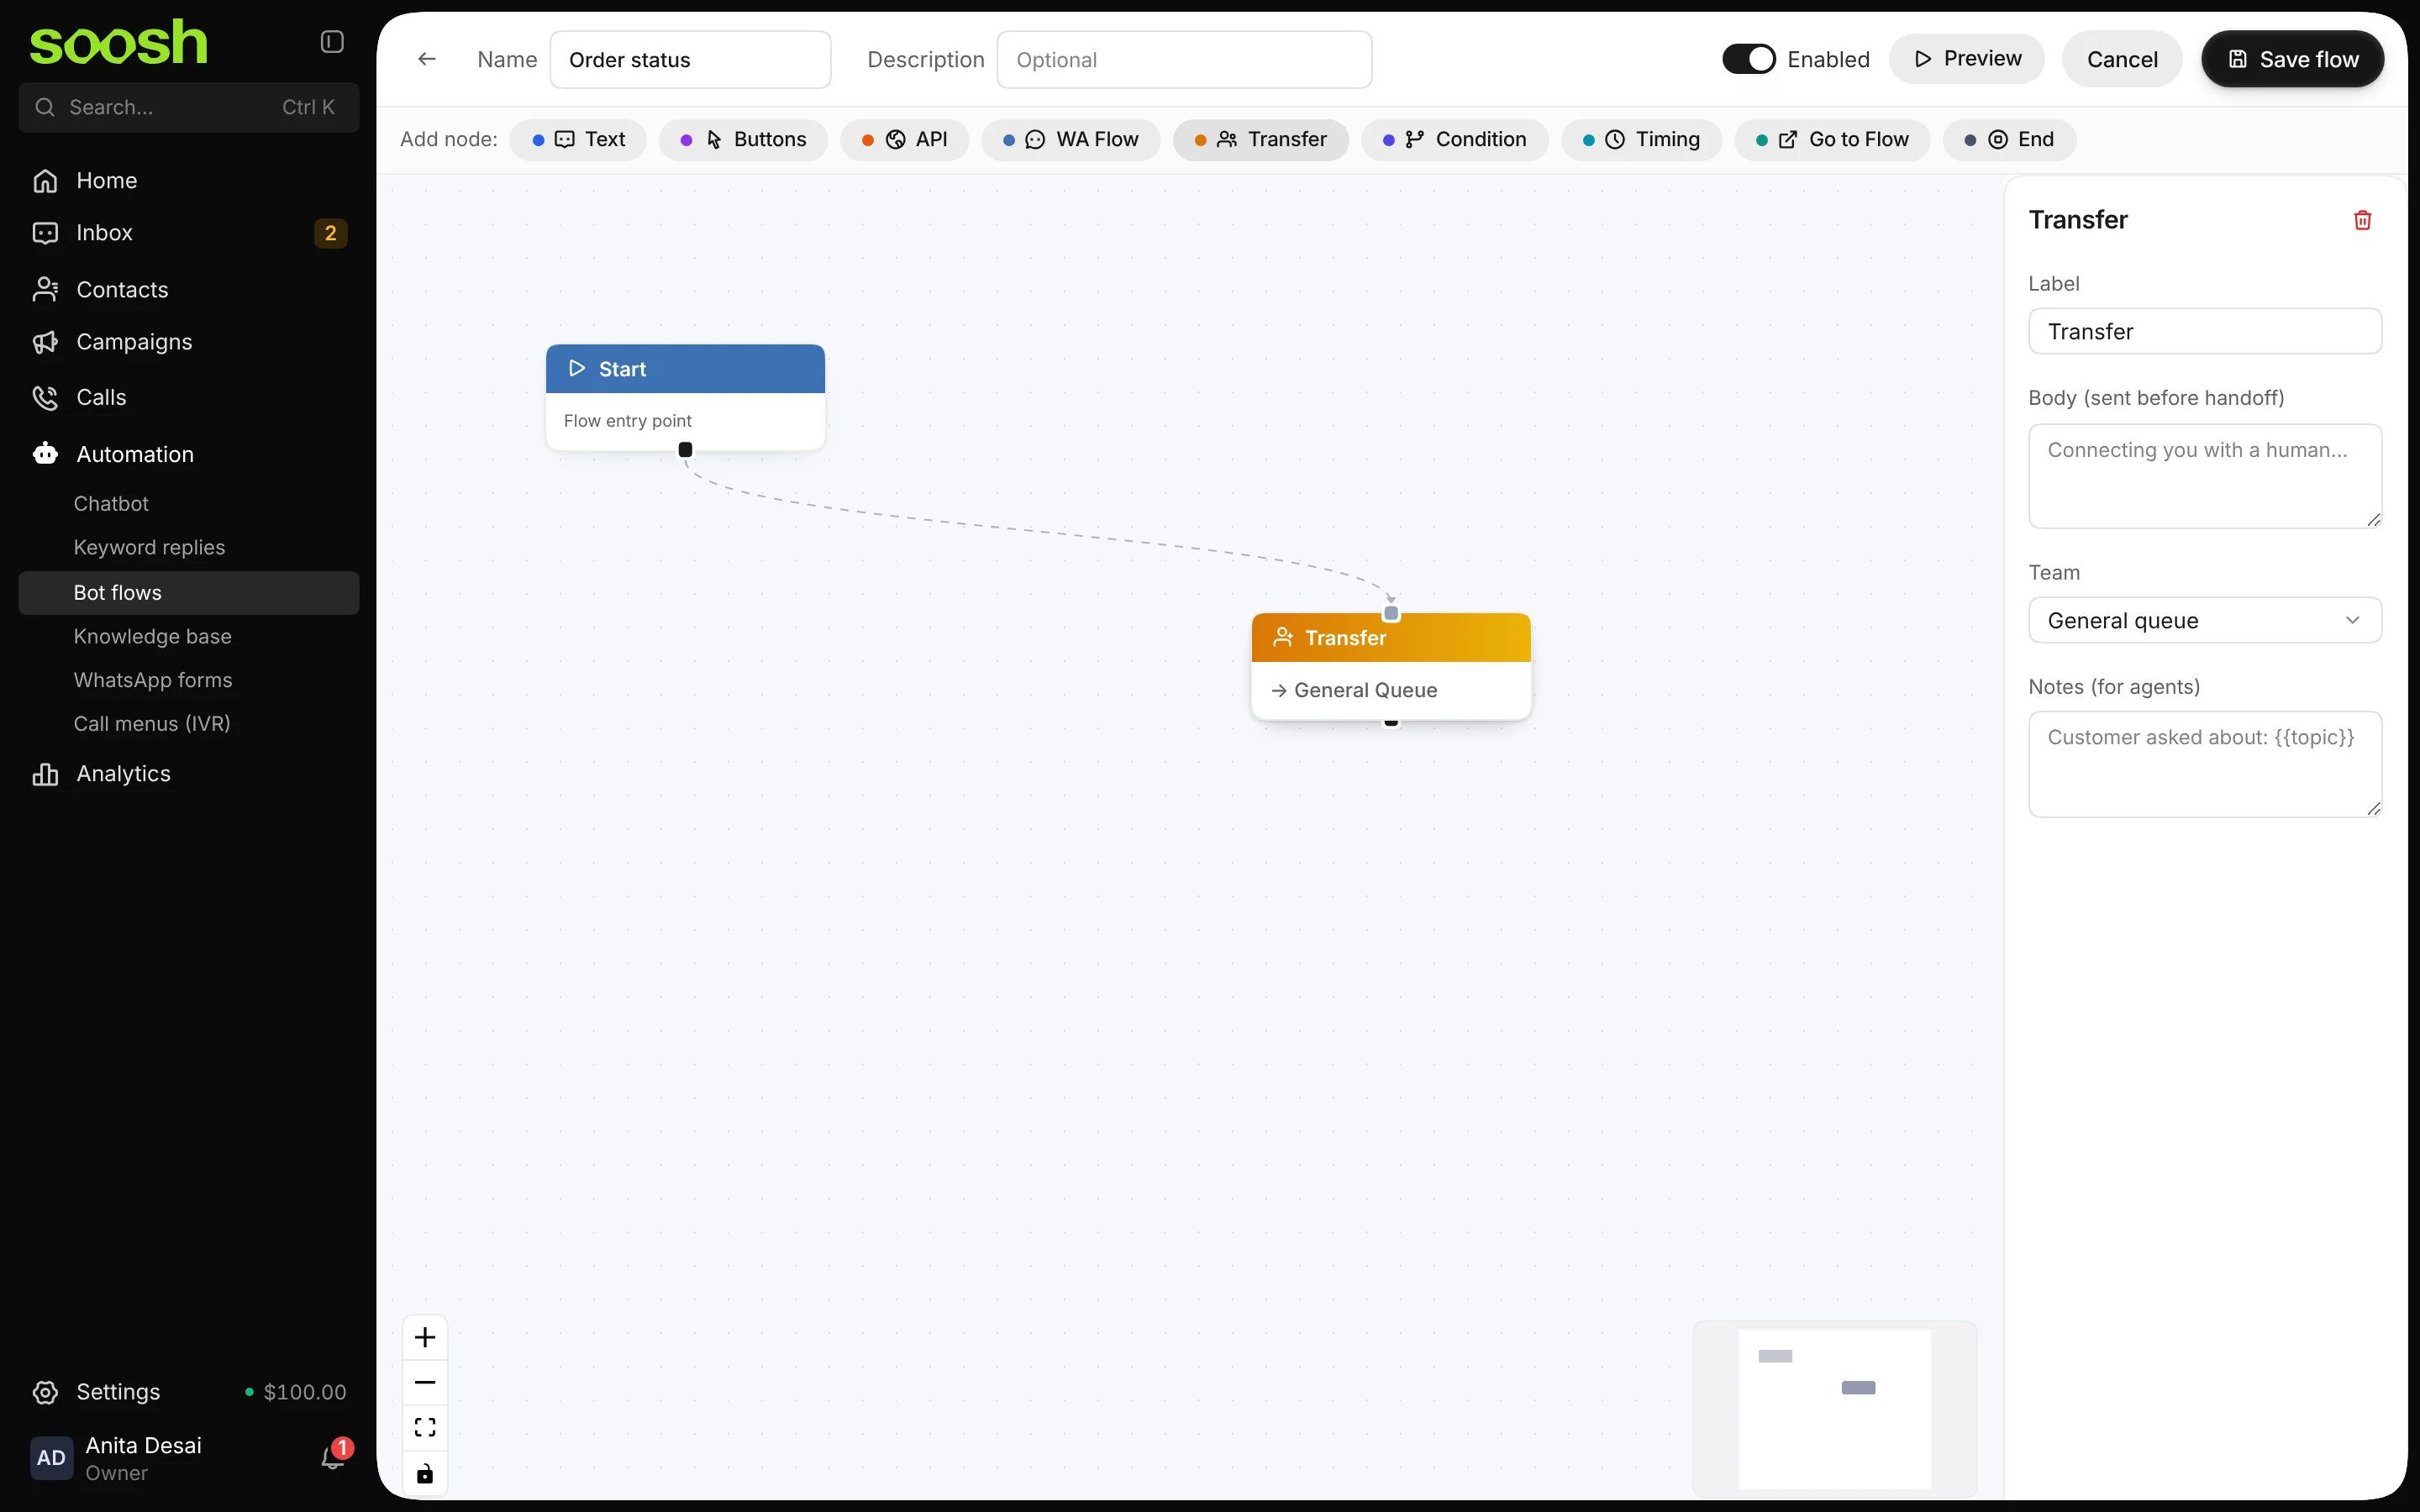Image resolution: width=2420 pixels, height=1512 pixels.
Task: Open the Team dropdown
Action: [x=2204, y=620]
